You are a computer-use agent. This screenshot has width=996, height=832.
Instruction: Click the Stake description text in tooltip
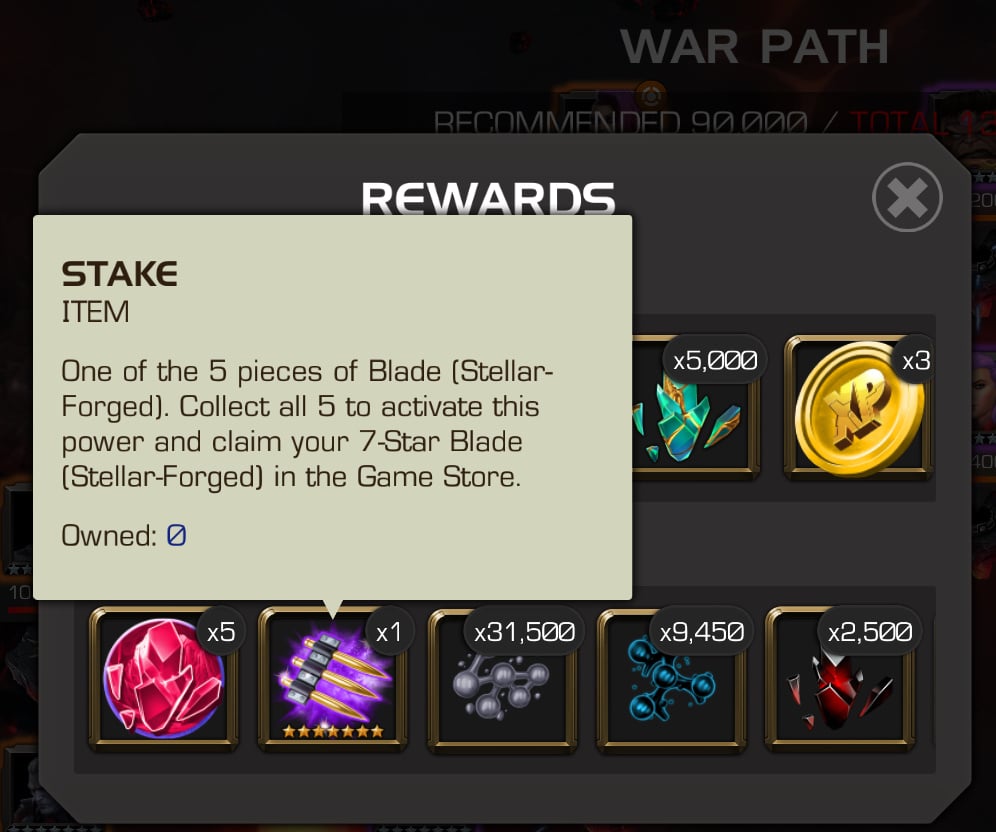point(307,424)
